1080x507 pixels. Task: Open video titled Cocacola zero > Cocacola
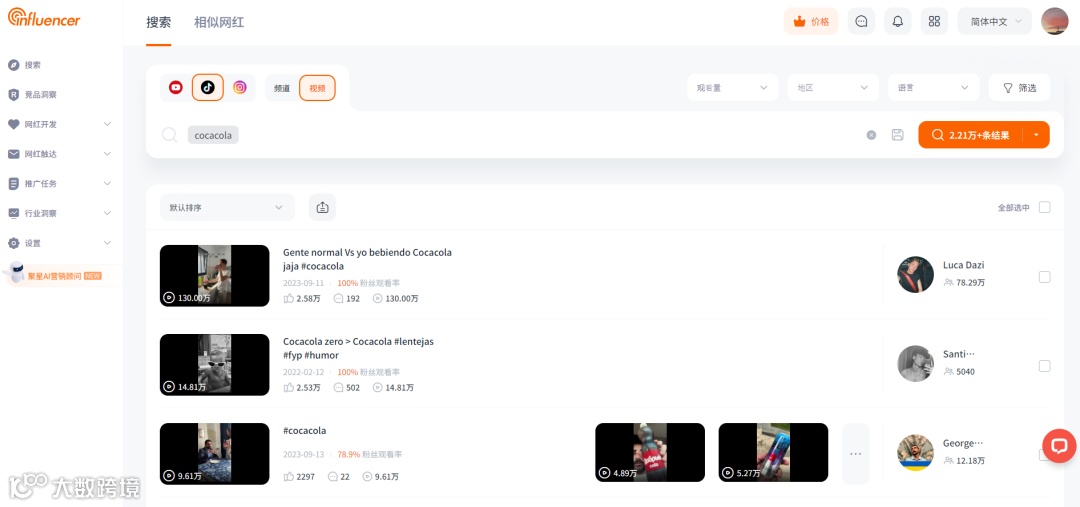tap(358, 348)
